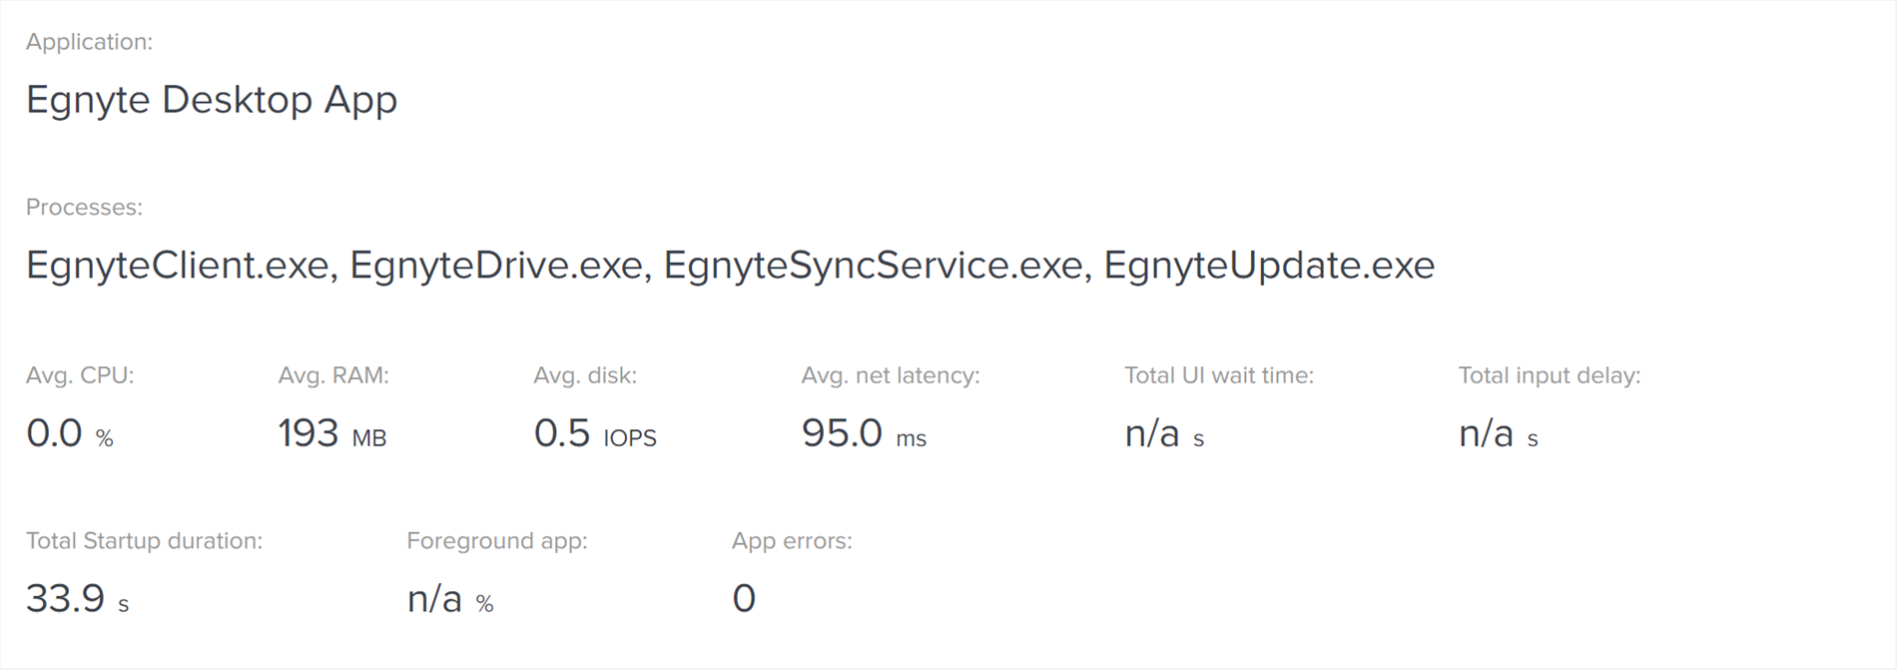Select the 0.0 % CPU value
The height and width of the screenshot is (670, 1897).
69,434
